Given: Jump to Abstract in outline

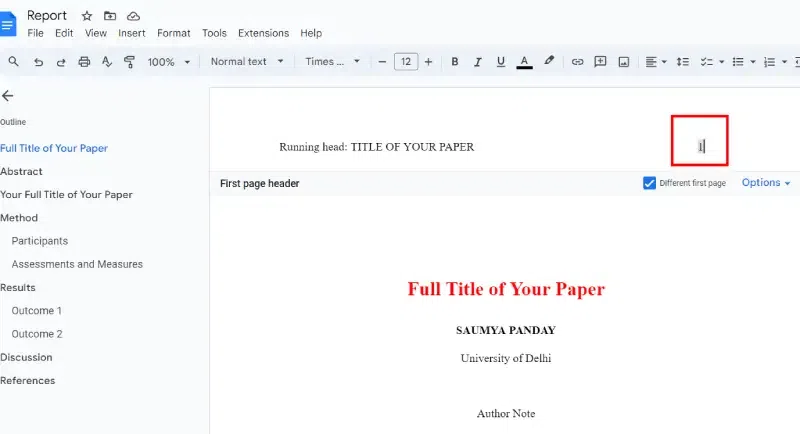Looking at the screenshot, I should [21, 171].
